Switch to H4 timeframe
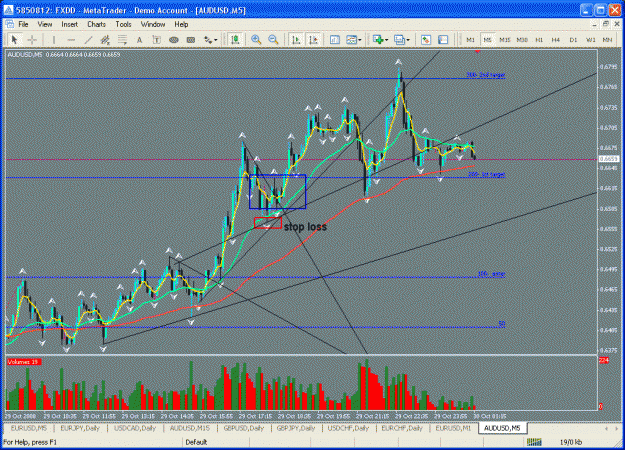The height and width of the screenshot is (450, 625). pyautogui.click(x=556, y=40)
